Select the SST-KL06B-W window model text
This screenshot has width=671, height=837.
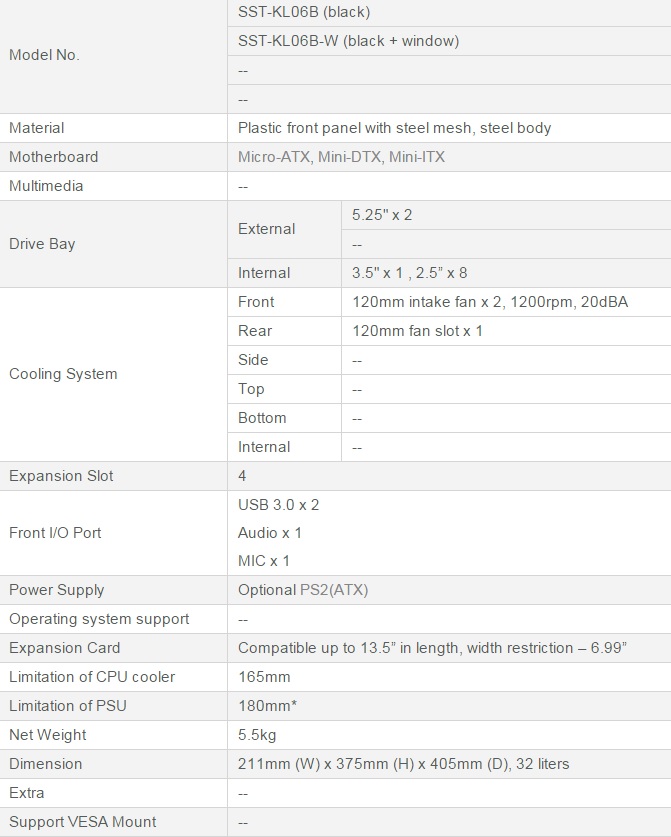[348, 41]
